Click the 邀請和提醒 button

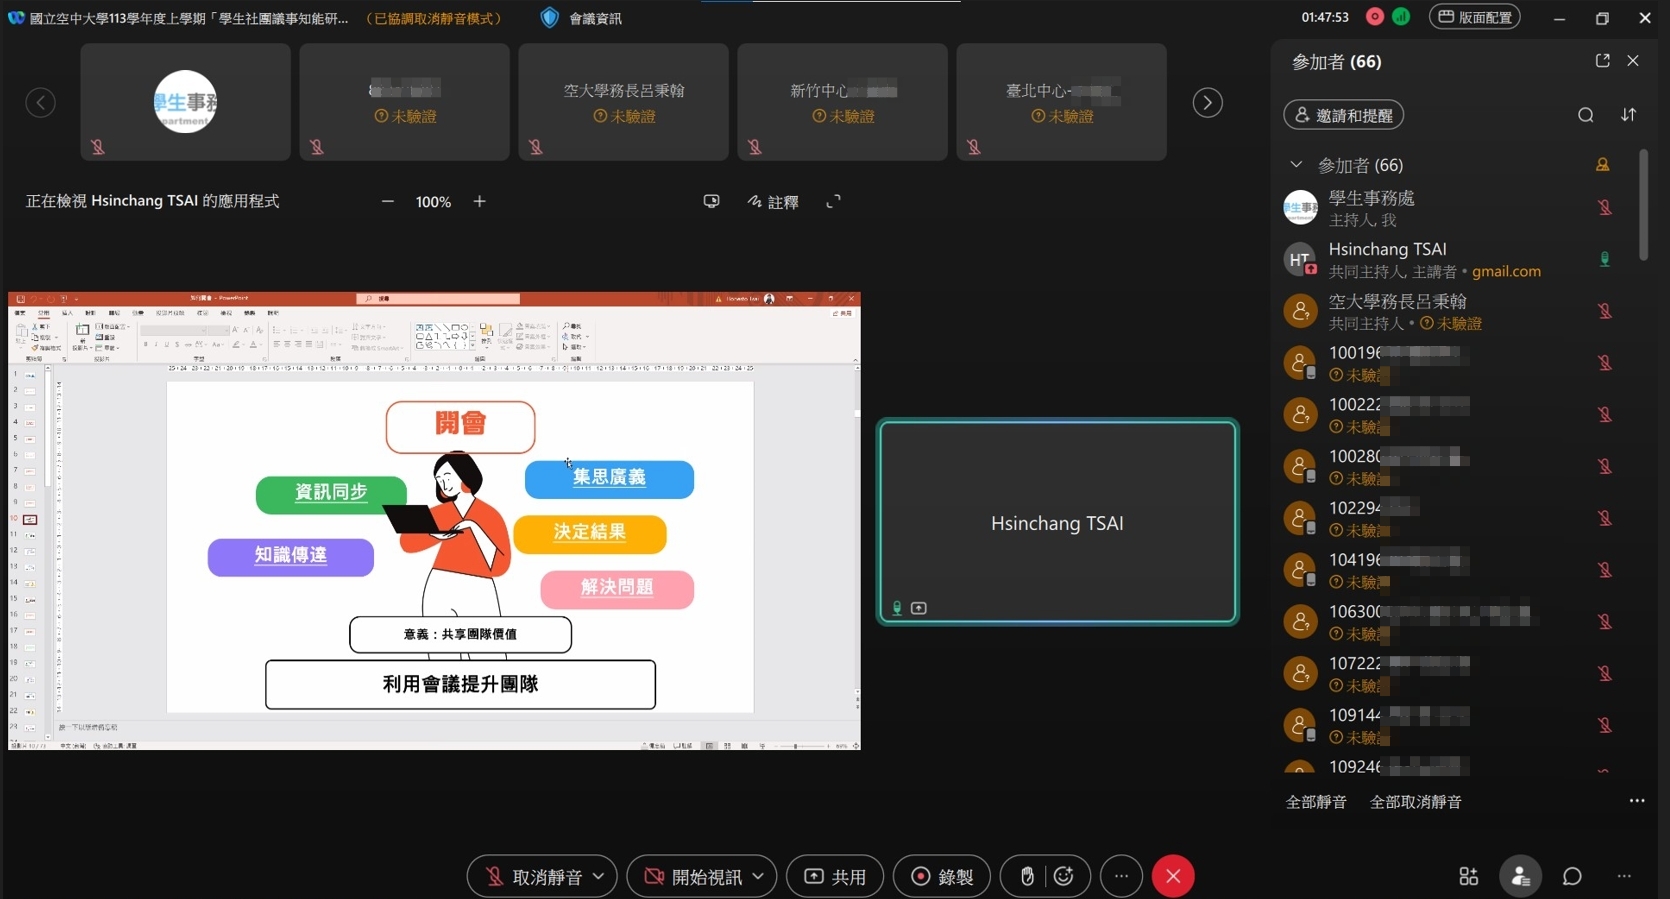(1343, 115)
